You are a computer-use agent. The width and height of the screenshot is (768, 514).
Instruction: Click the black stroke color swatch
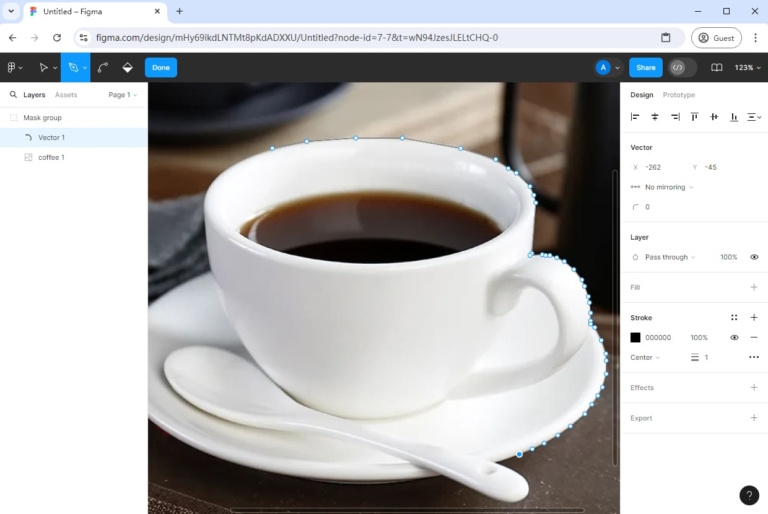635,338
